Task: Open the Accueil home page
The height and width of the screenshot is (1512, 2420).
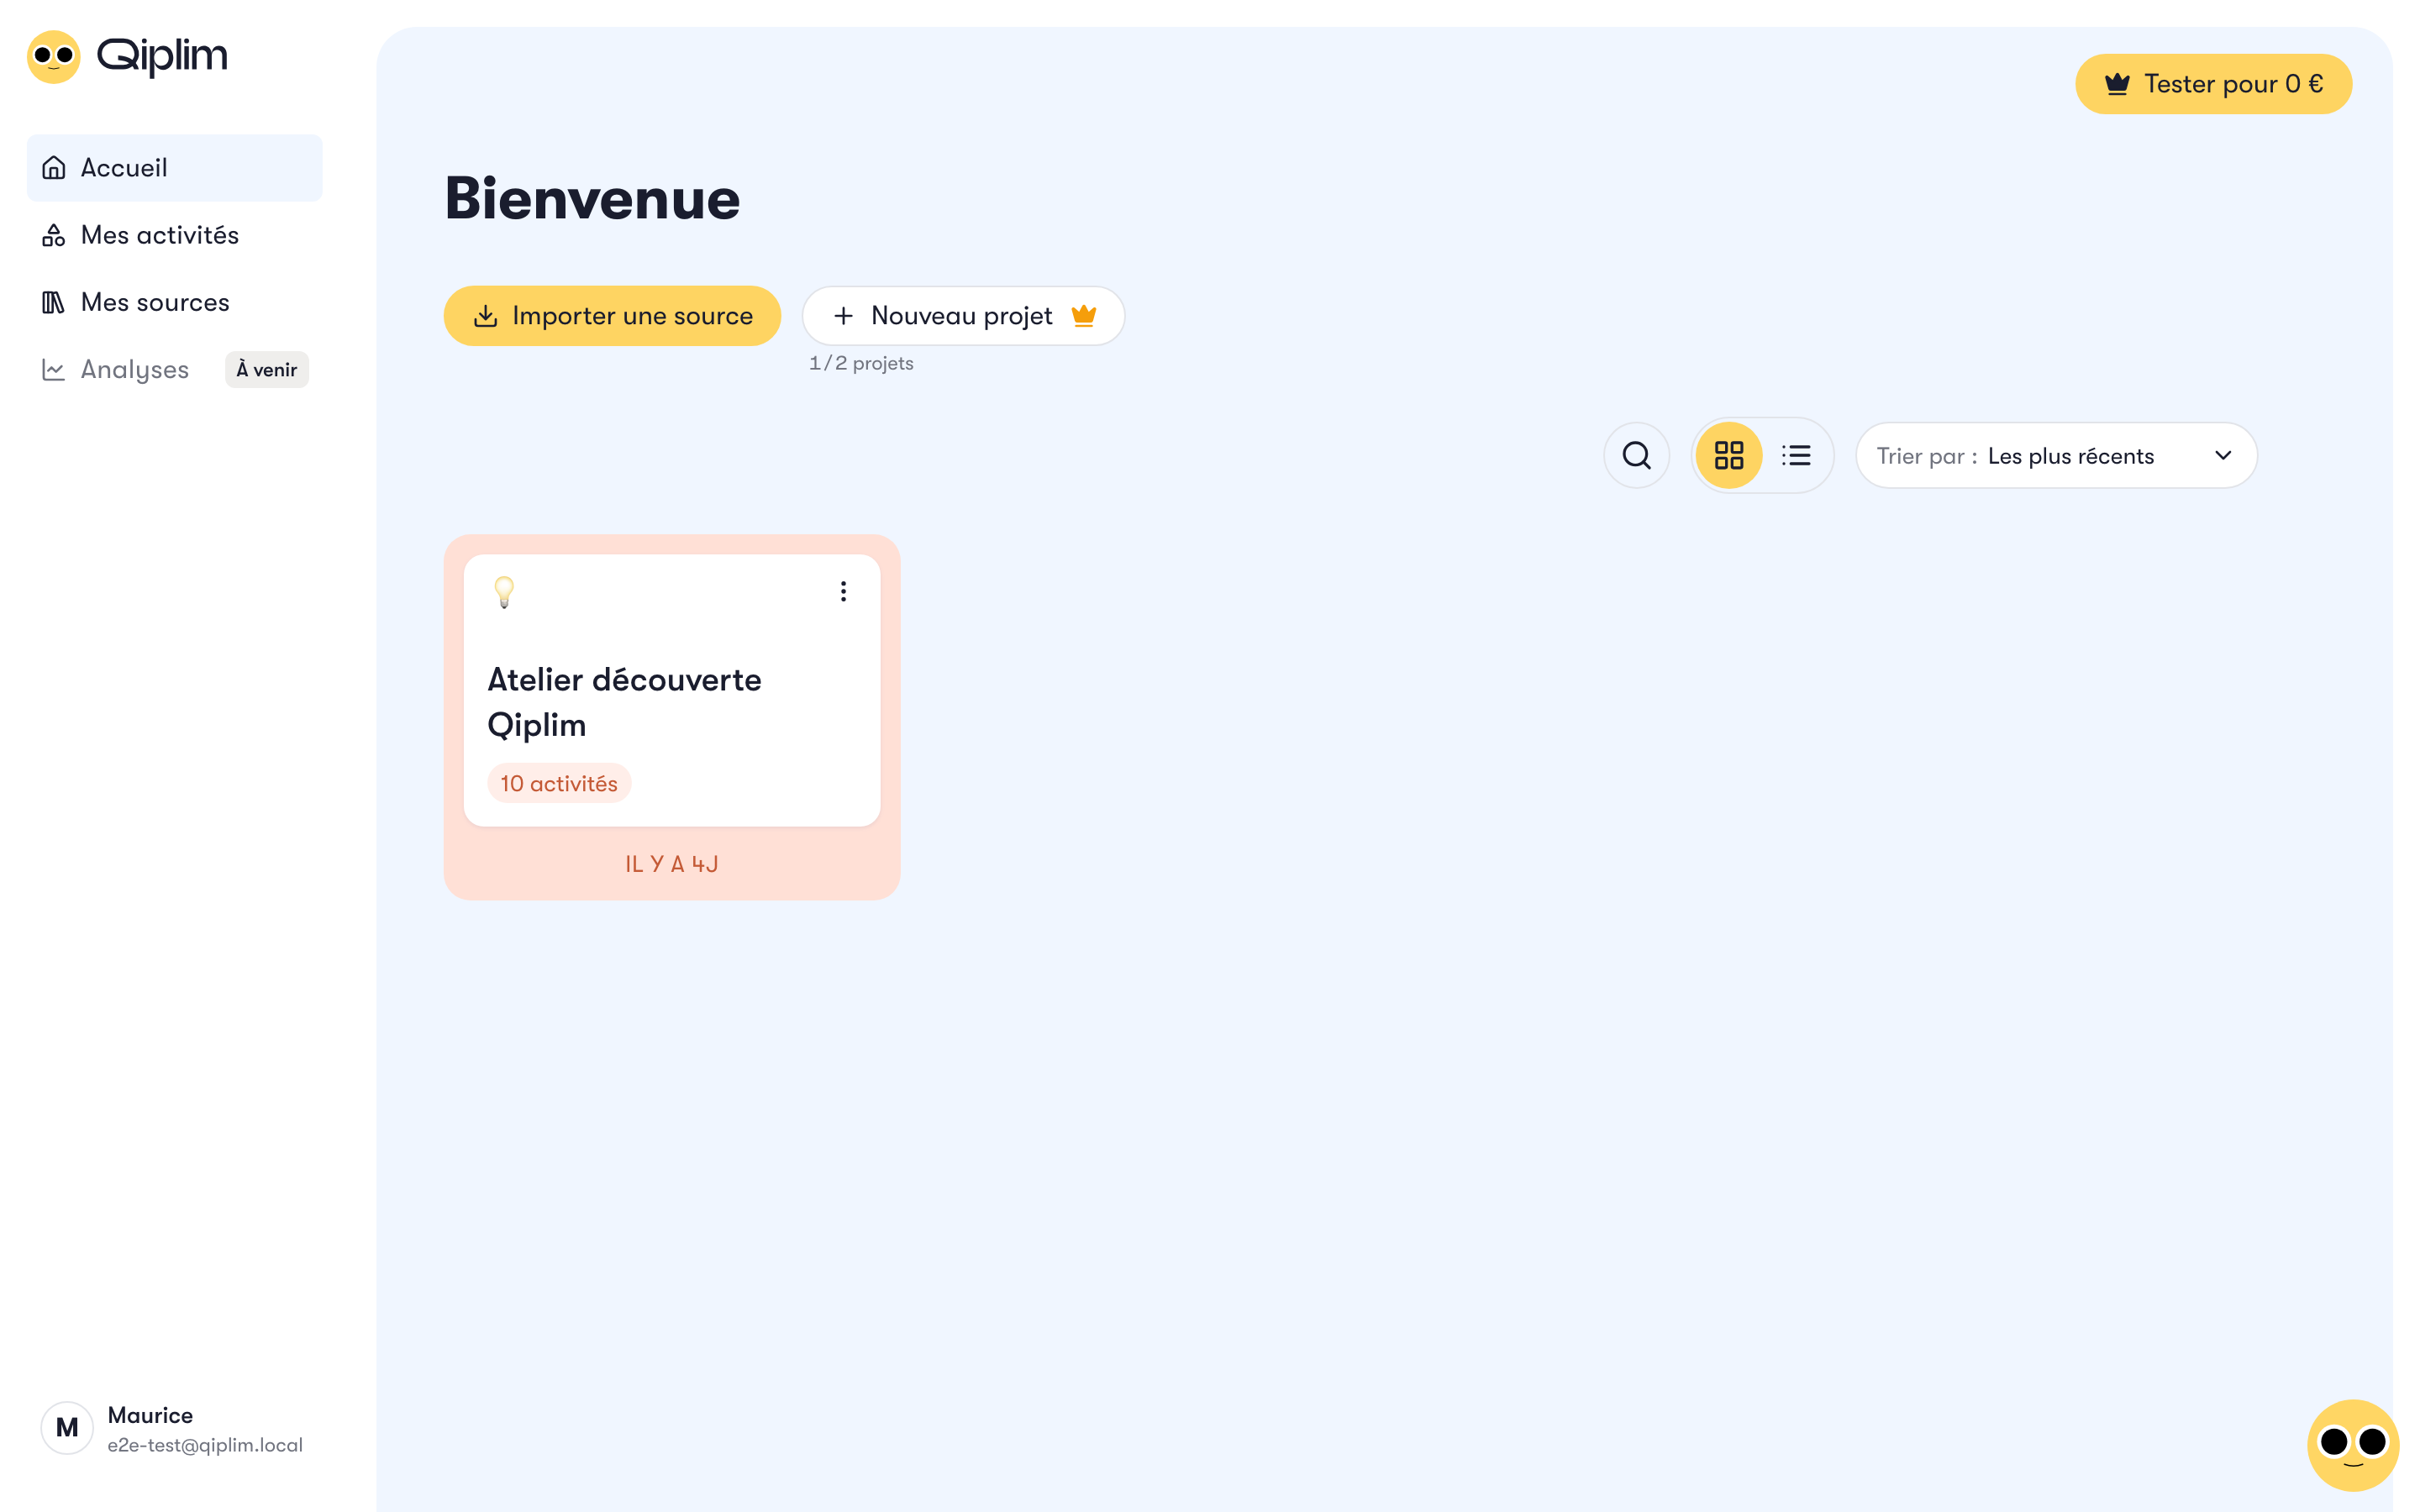Action: [174, 168]
